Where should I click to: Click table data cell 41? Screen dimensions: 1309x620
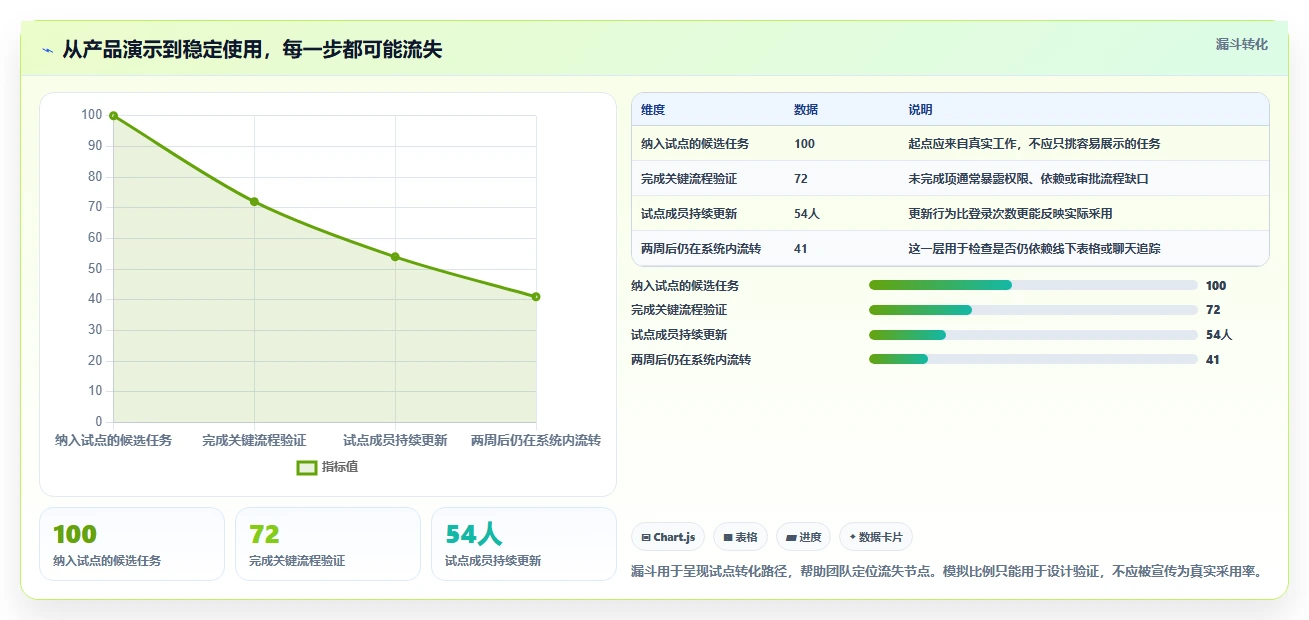click(801, 249)
